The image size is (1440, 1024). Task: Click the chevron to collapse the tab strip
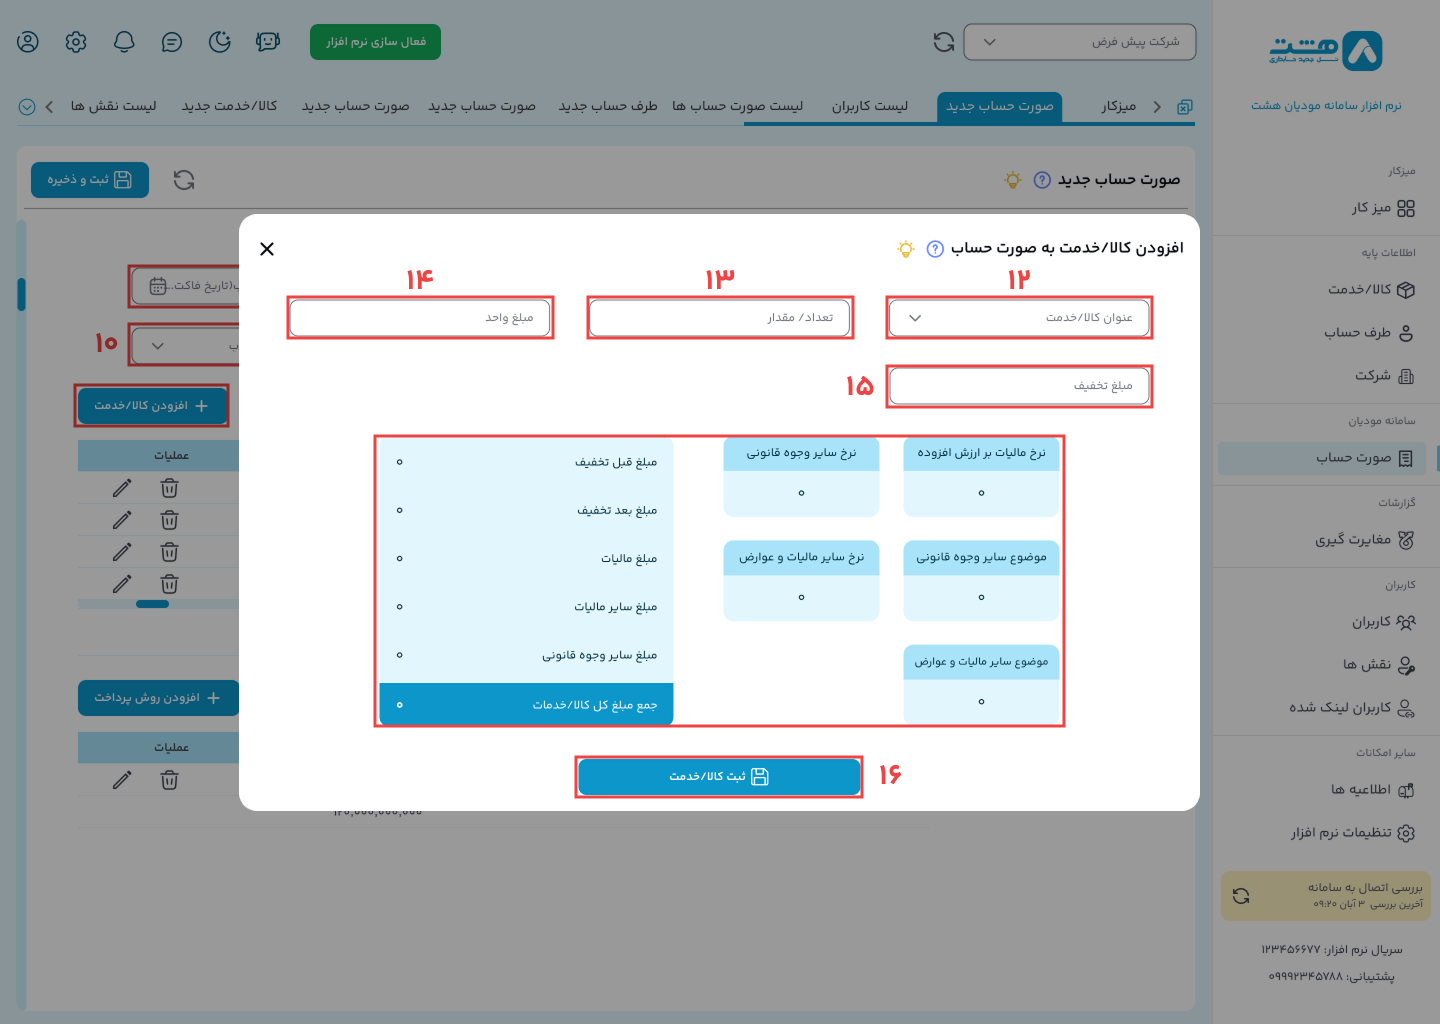click(x=49, y=106)
